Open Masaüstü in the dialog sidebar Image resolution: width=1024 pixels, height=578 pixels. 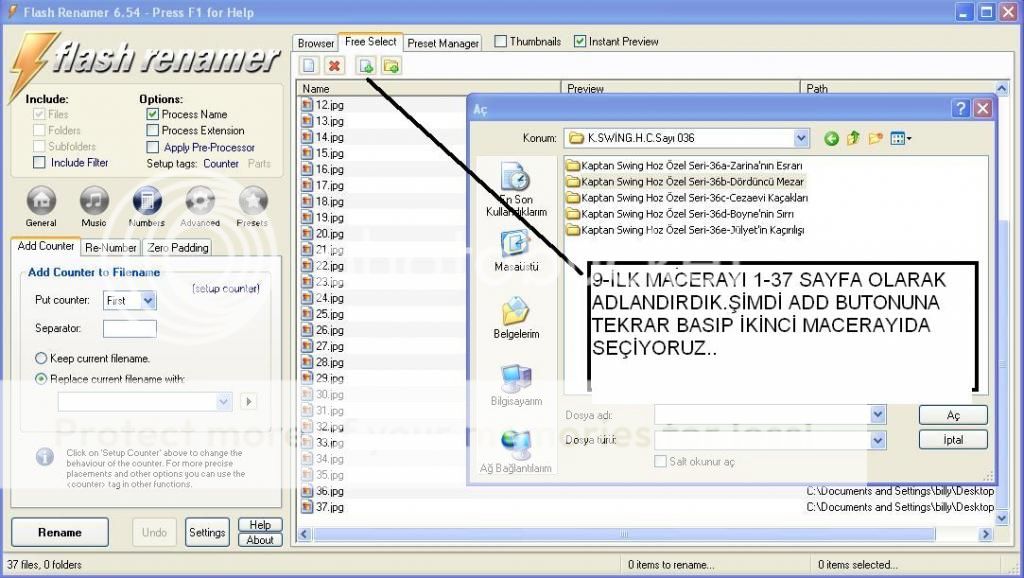(x=515, y=250)
